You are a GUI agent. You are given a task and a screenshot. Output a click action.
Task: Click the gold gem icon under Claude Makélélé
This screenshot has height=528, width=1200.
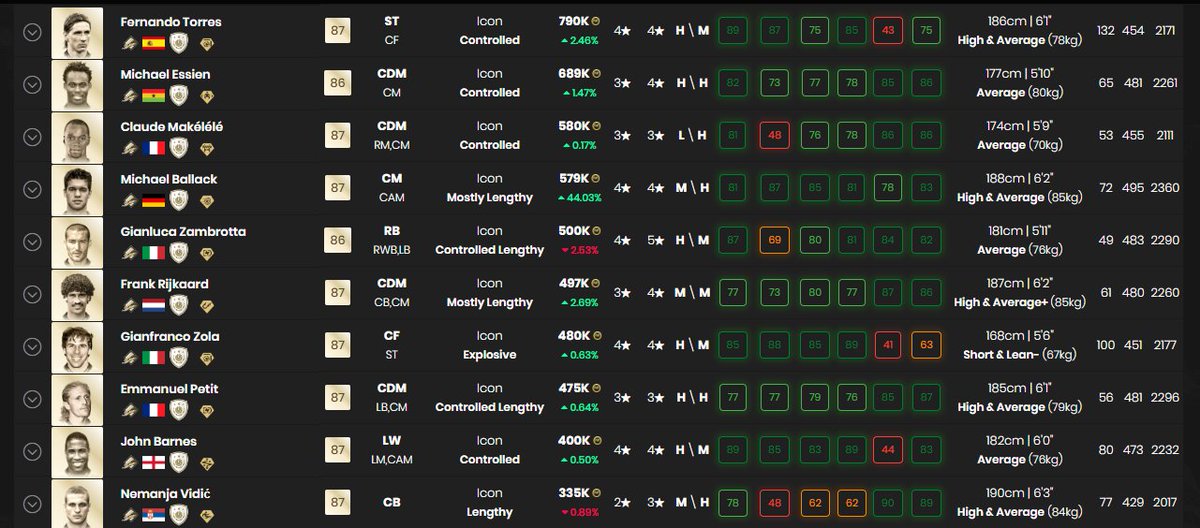208,148
